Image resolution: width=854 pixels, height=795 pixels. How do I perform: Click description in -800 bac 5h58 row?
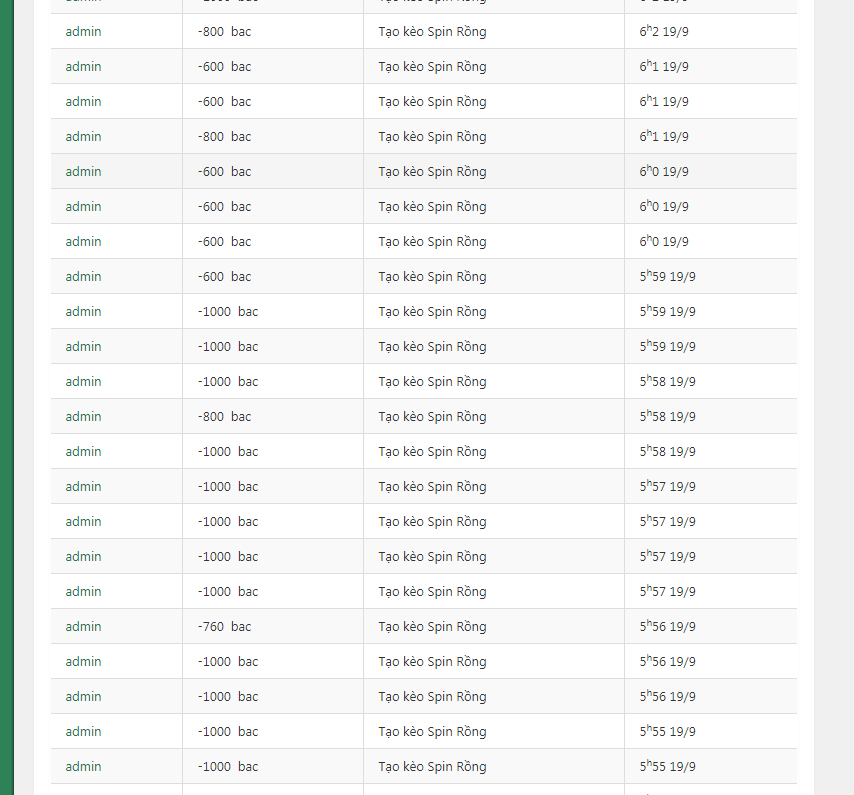click(x=432, y=417)
